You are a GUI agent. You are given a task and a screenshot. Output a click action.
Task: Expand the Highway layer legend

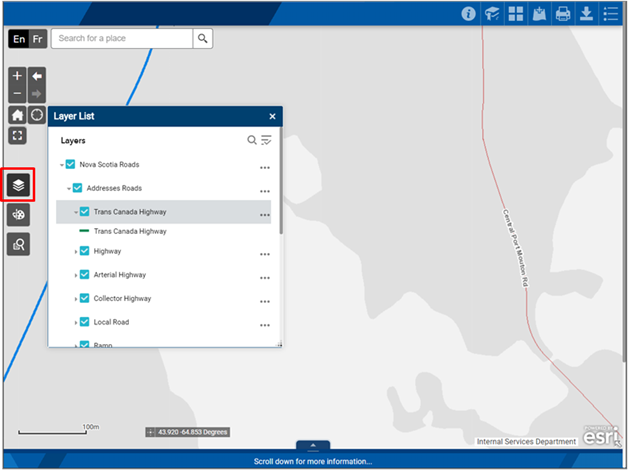click(76, 252)
